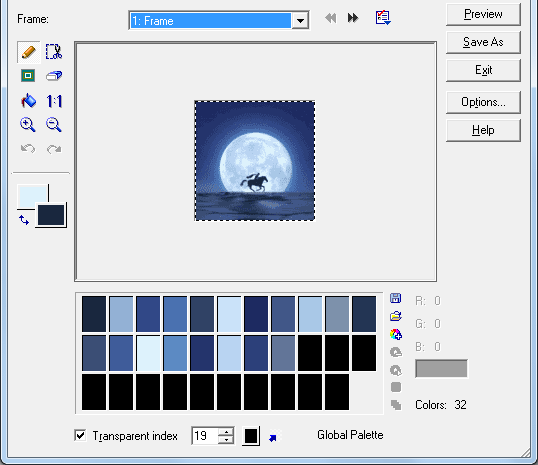538x465 pixels.
Task: Increase the transparent index value
Action: [226, 432]
